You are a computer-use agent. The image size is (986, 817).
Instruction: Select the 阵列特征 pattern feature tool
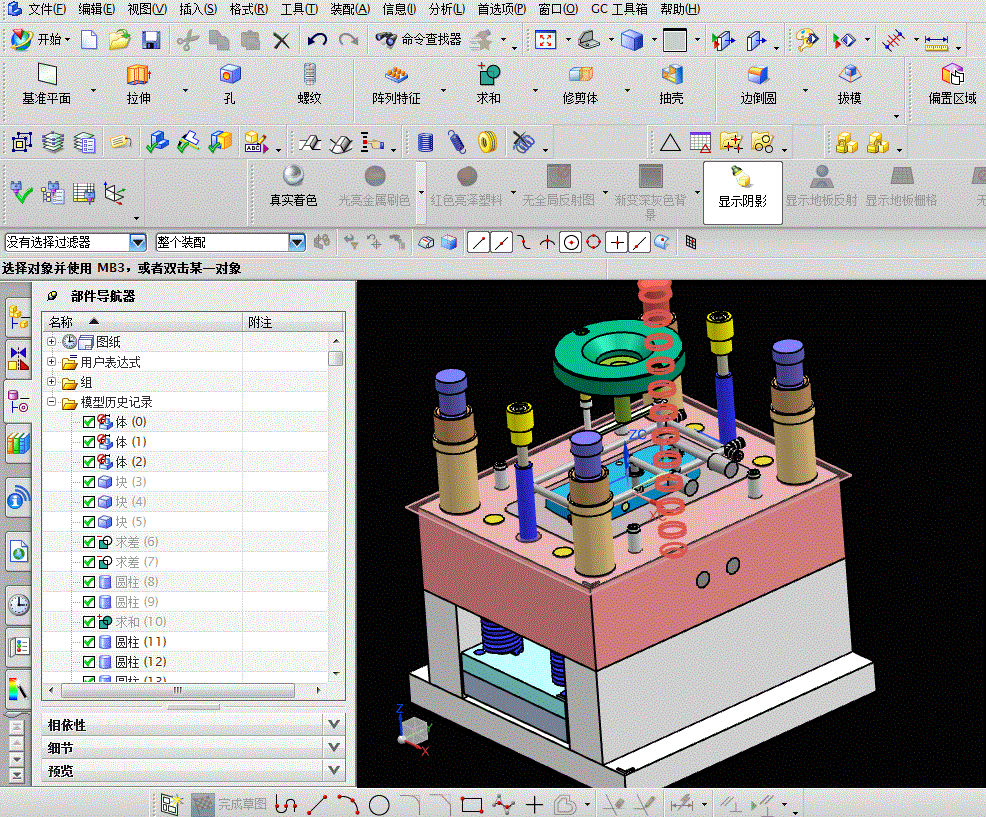[396, 84]
